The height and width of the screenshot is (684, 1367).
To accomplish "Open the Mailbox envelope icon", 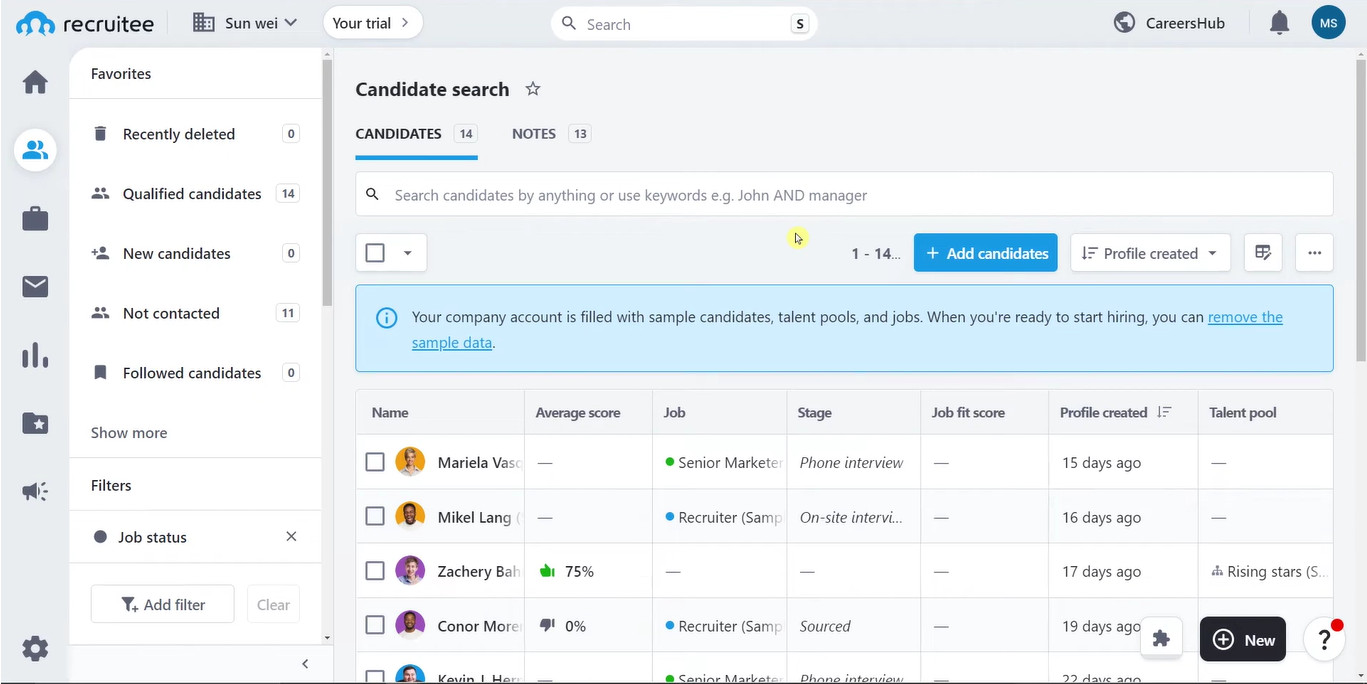I will coord(35,287).
